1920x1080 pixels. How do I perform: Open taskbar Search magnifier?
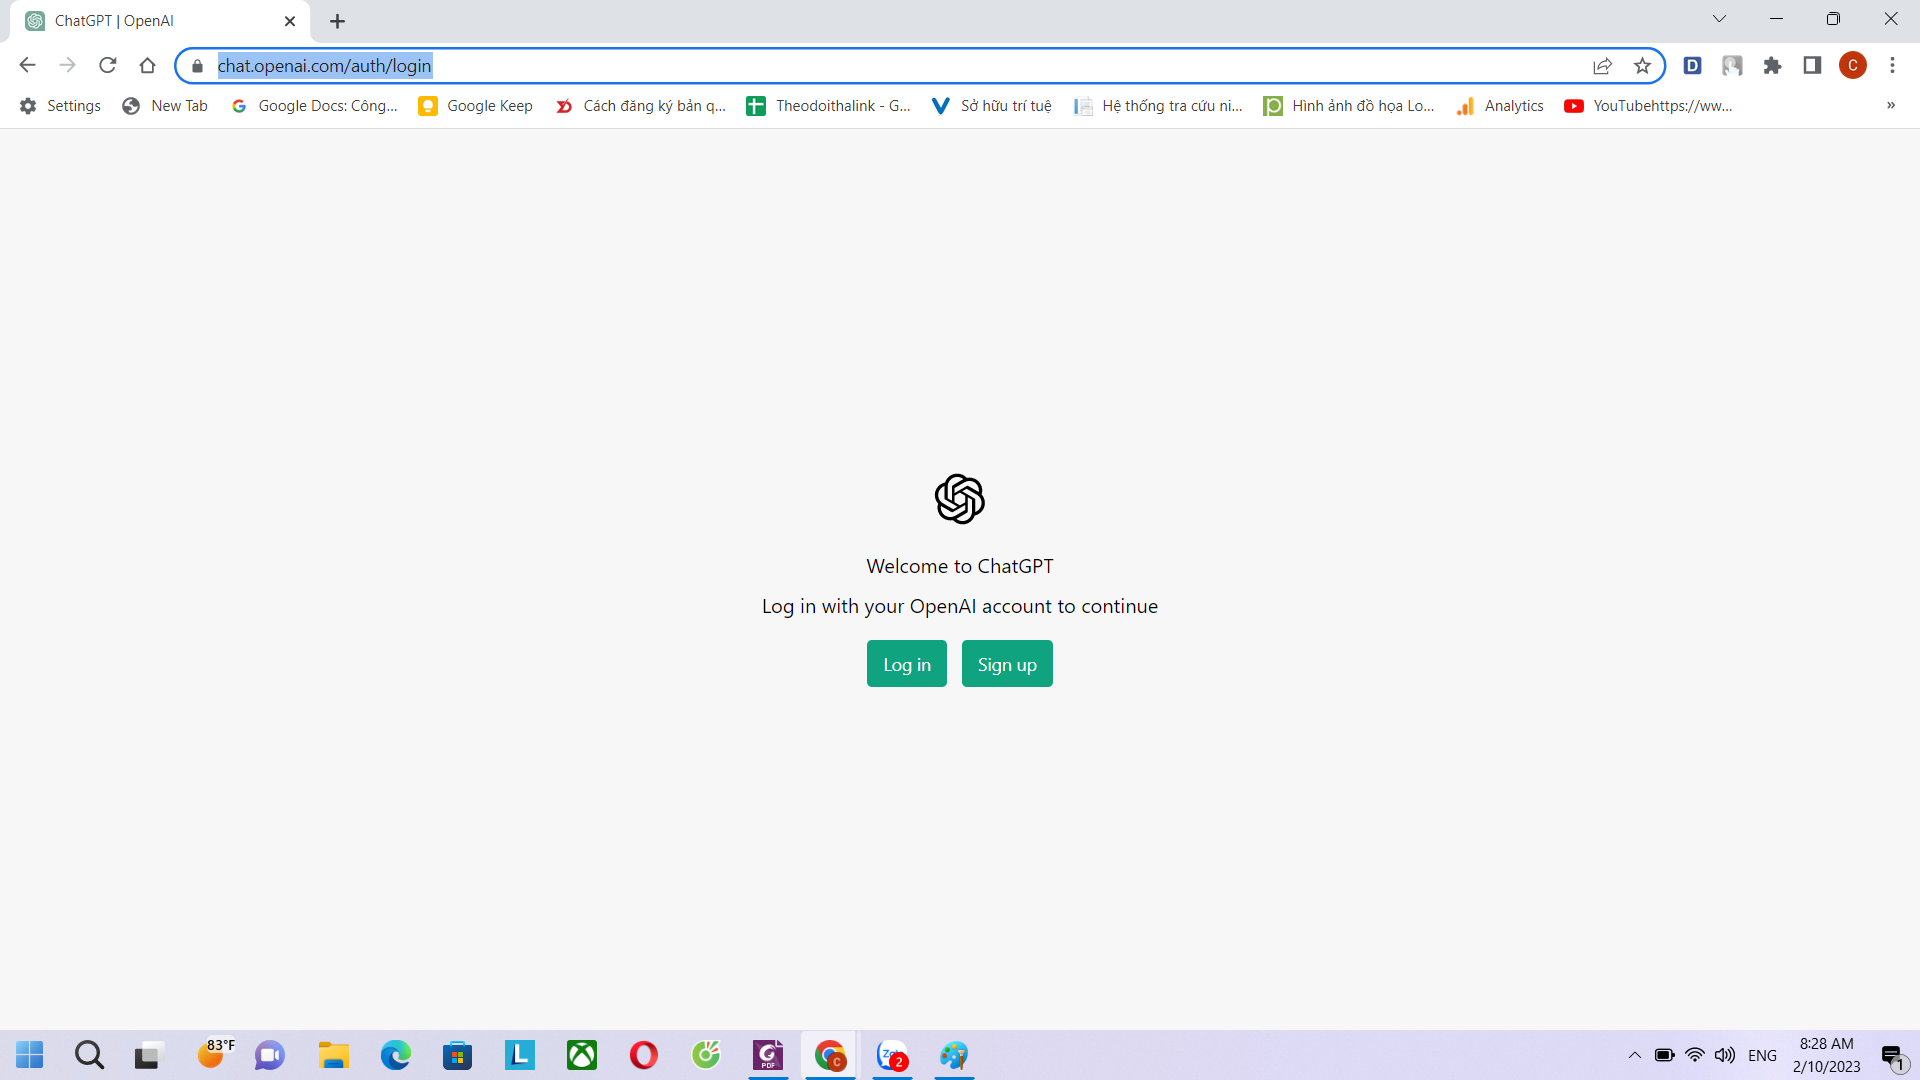coord(89,1055)
